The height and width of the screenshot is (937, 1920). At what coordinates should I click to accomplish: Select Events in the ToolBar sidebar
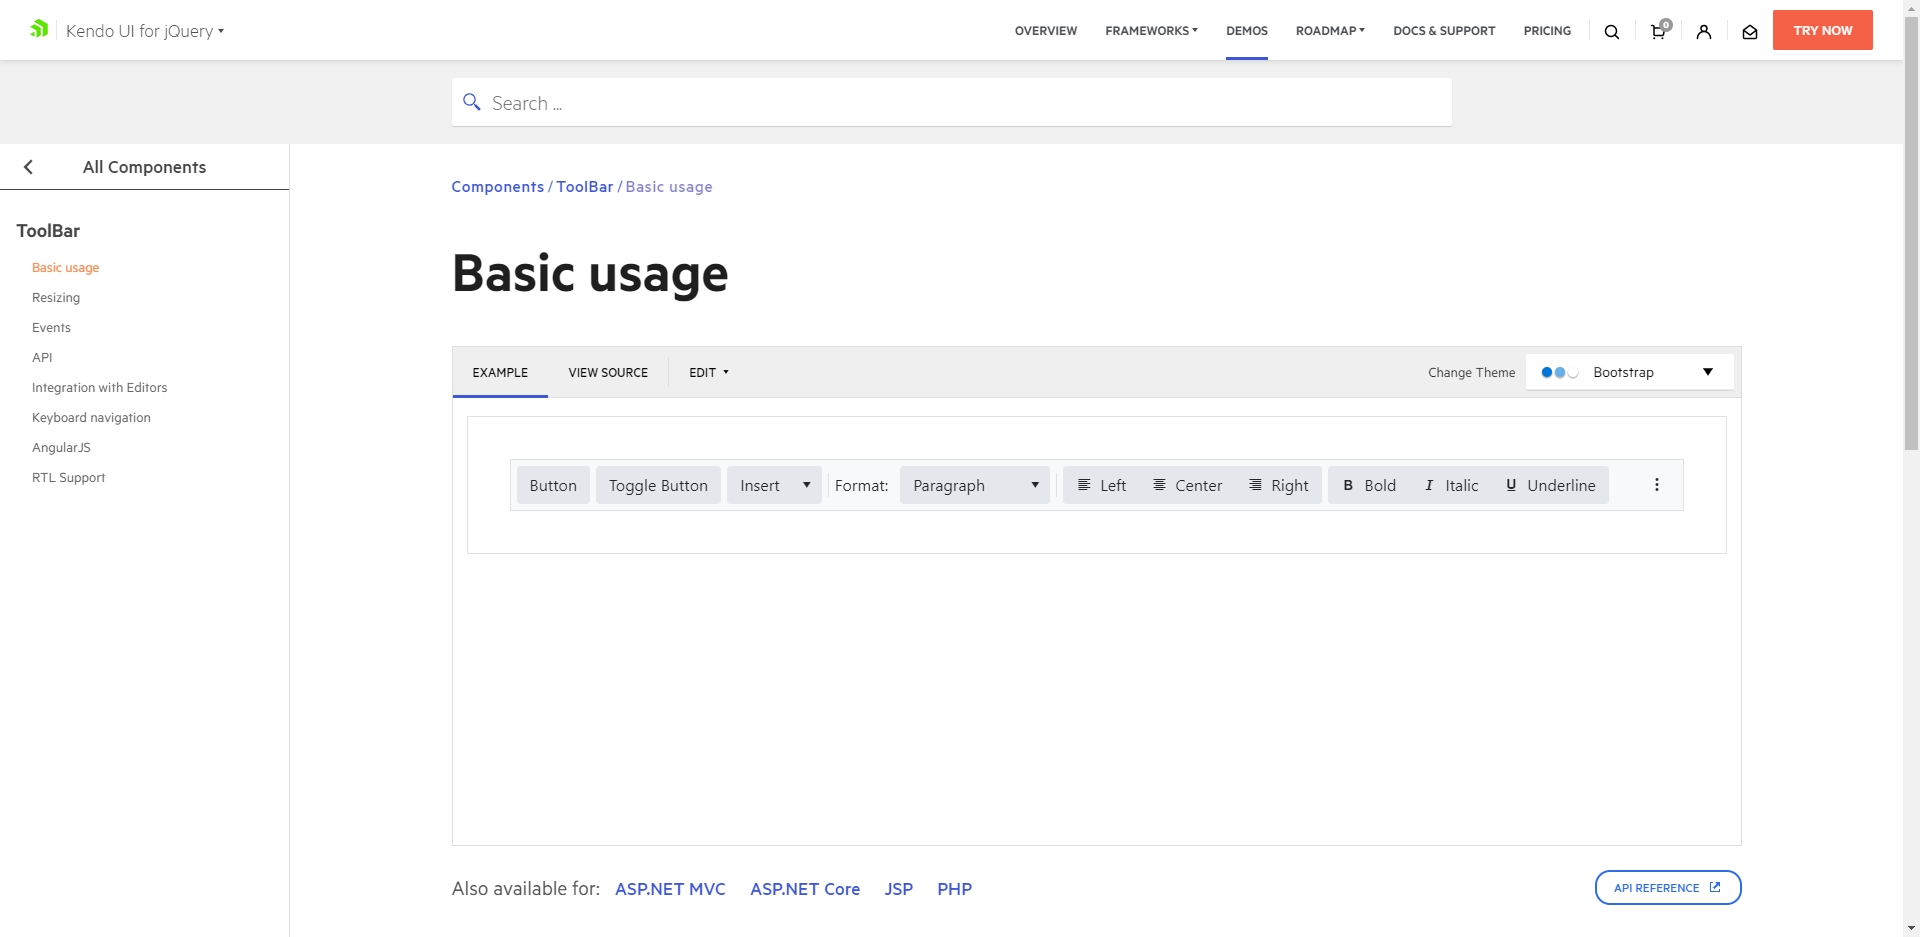coord(51,327)
